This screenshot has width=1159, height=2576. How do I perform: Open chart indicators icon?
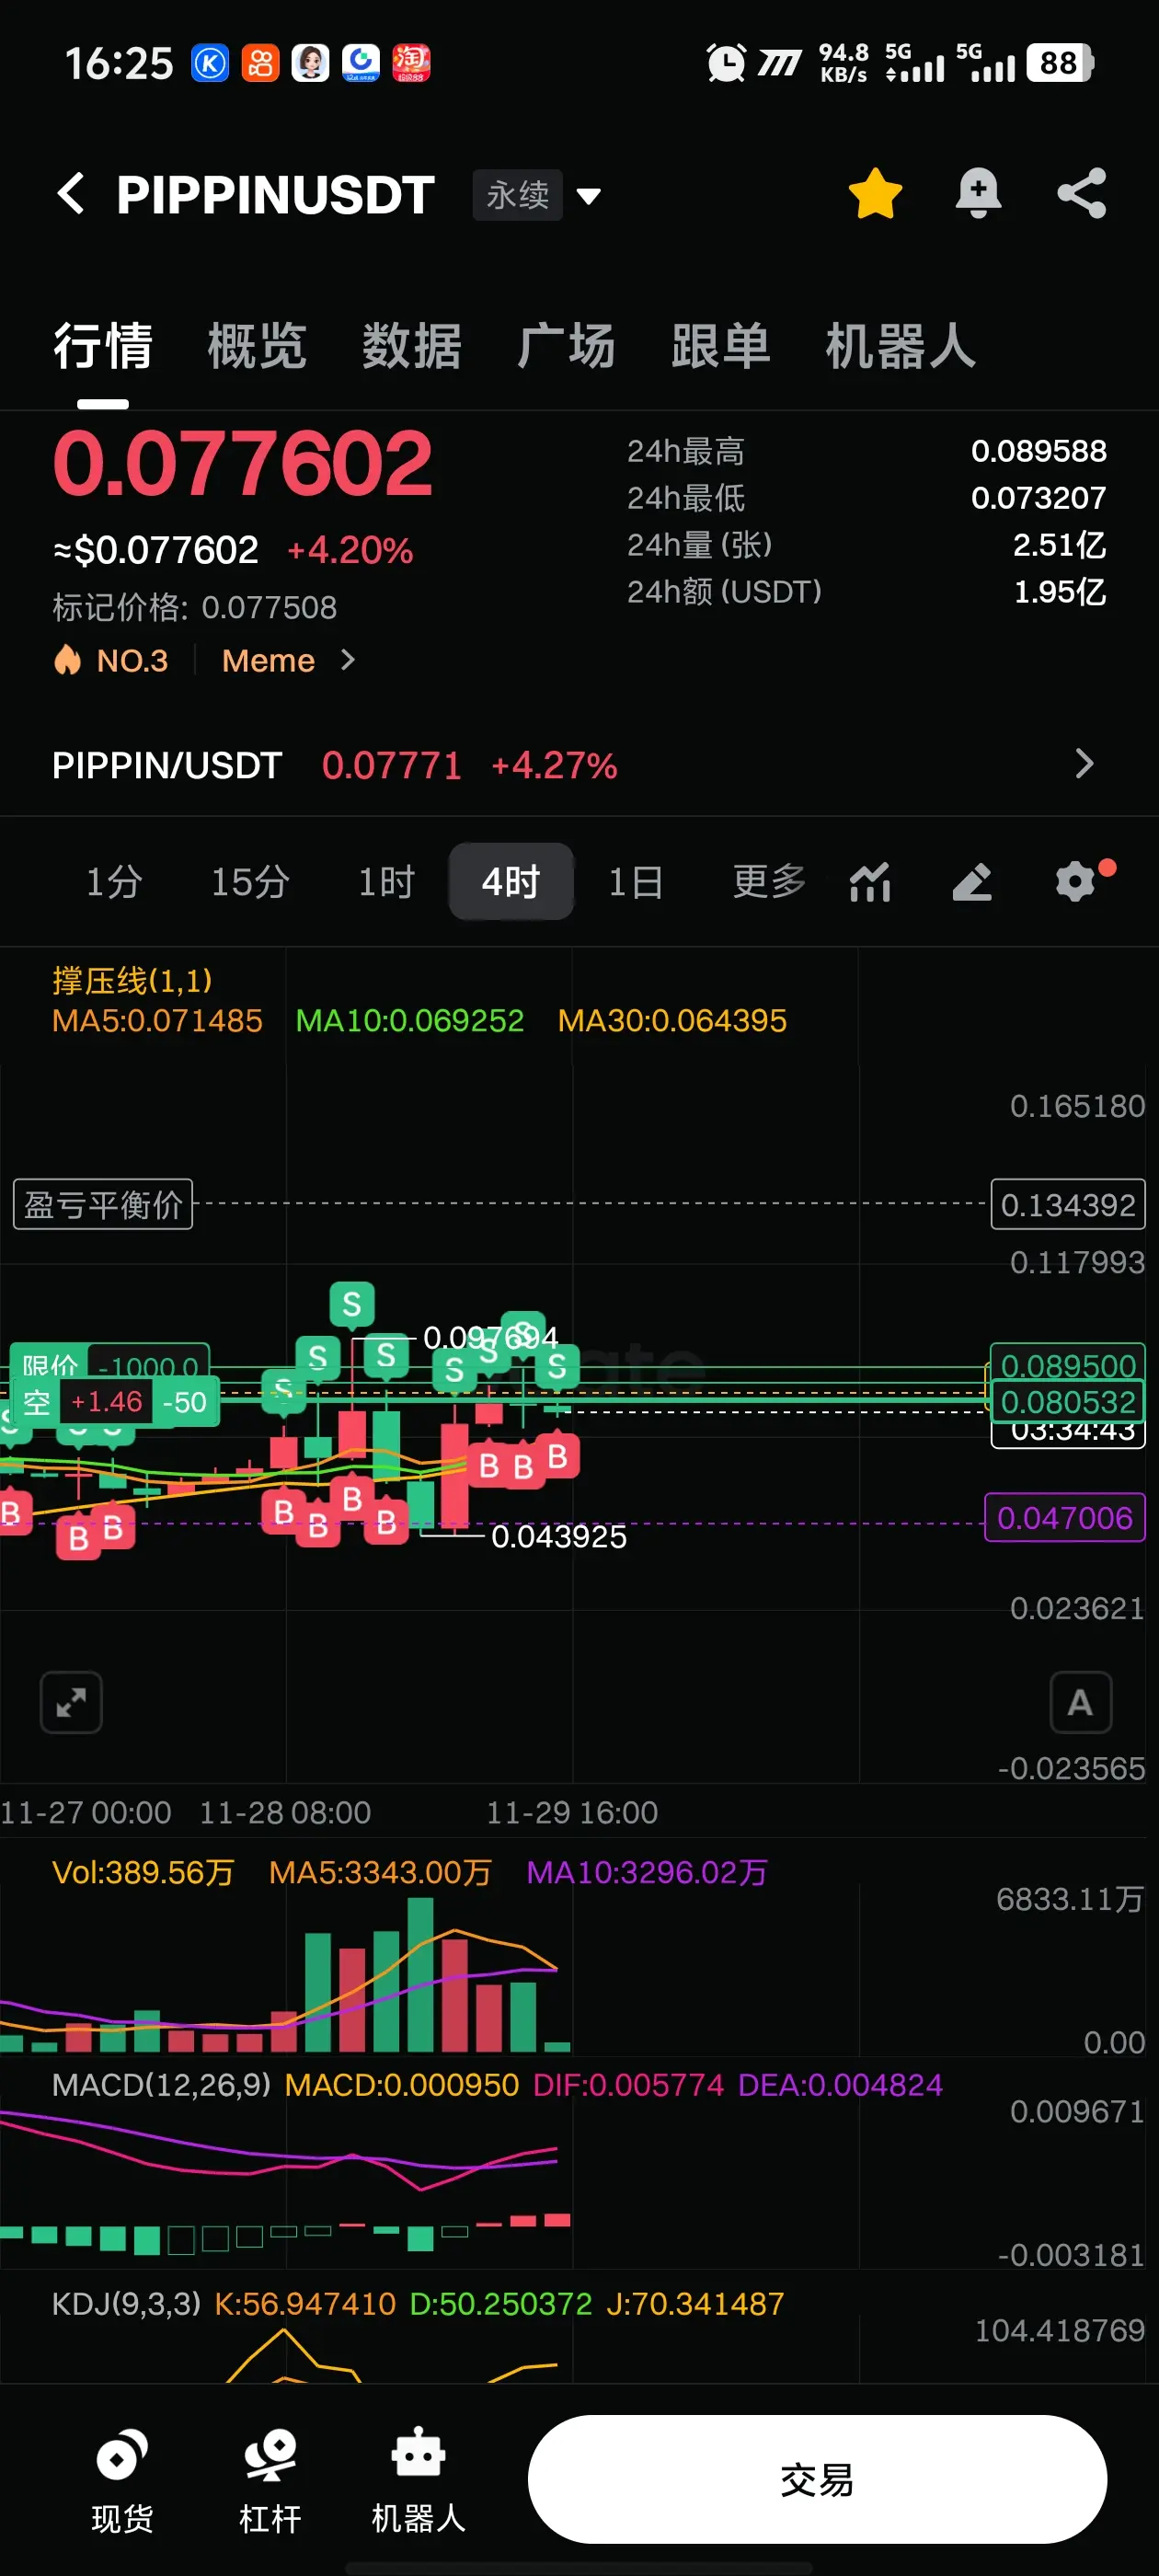(870, 882)
